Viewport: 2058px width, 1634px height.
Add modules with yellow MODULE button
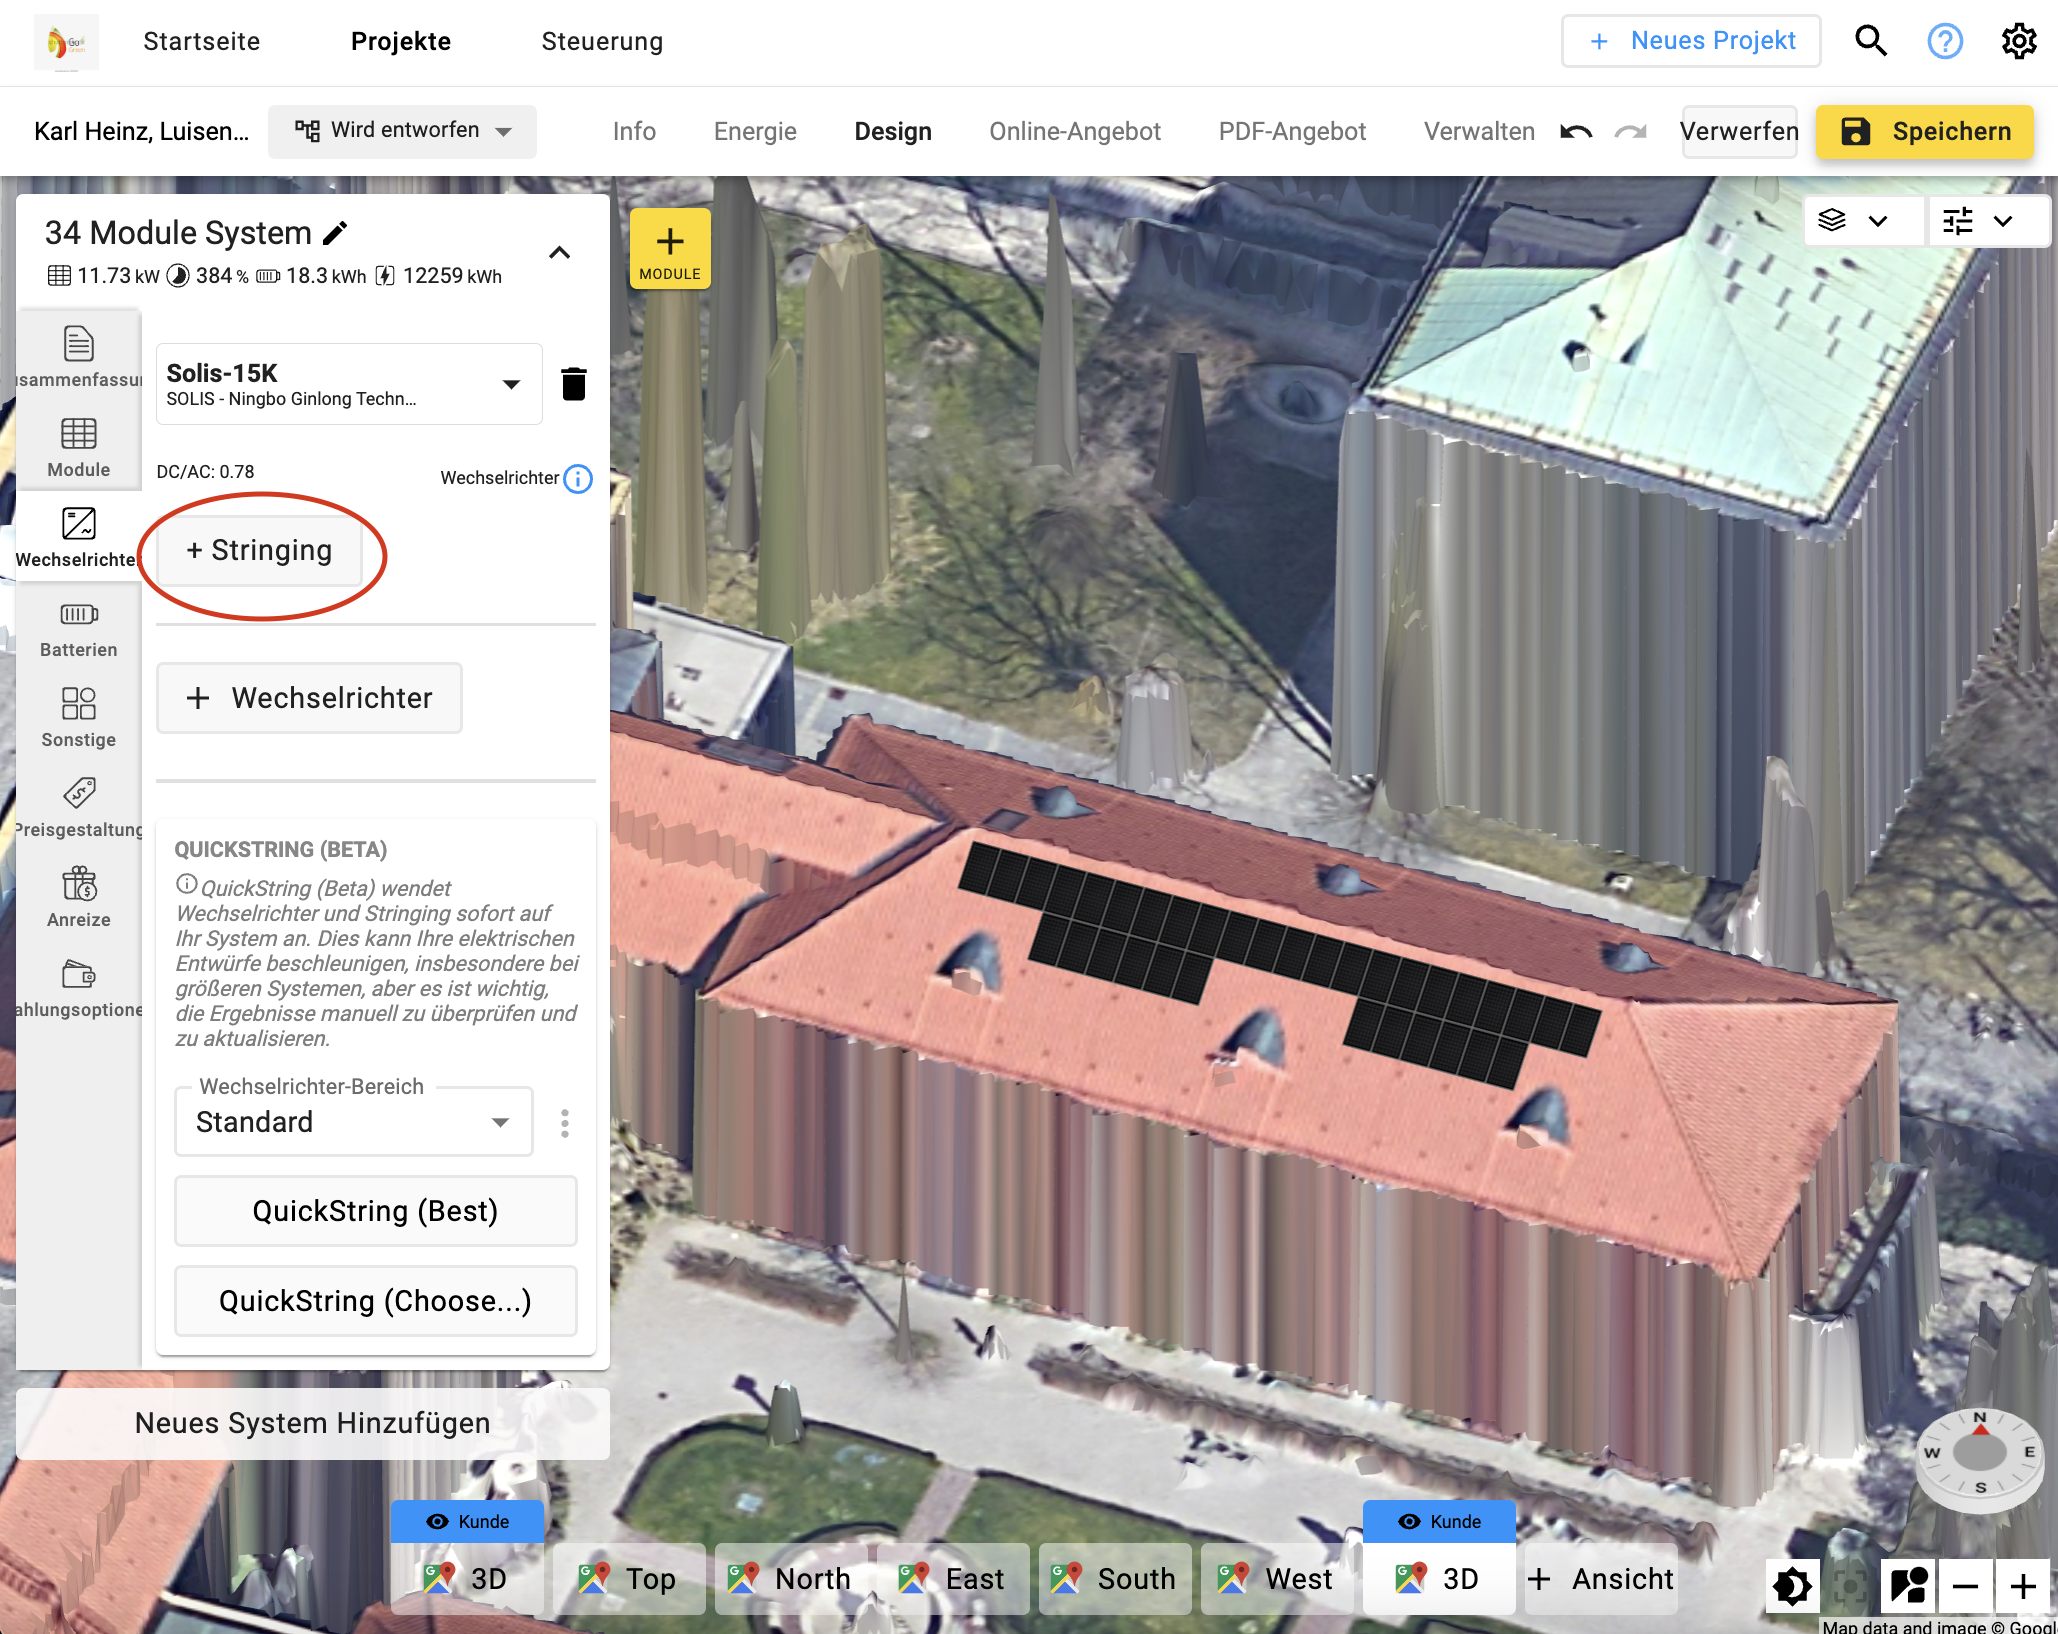coord(670,249)
